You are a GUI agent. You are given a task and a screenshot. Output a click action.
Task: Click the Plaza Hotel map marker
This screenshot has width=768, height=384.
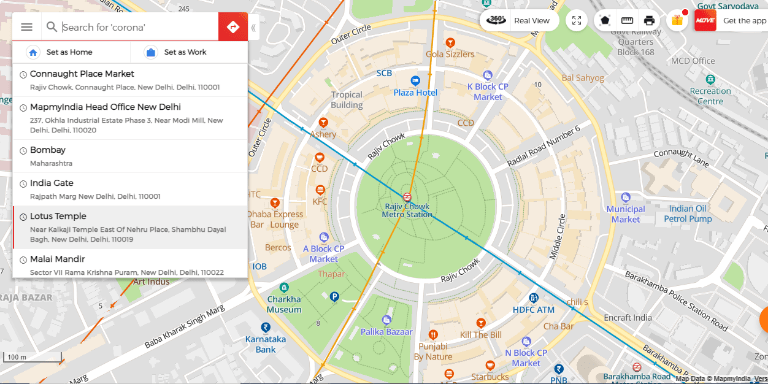pyautogui.click(x=415, y=81)
